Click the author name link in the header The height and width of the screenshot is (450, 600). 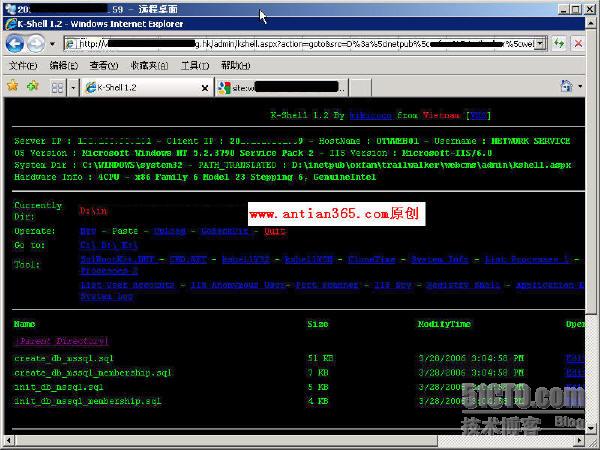[x=370, y=115]
